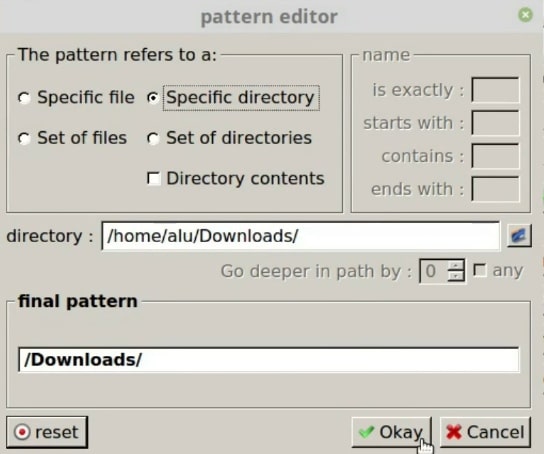
Task: Click the red X icon on Cancel
Action: 454,432
